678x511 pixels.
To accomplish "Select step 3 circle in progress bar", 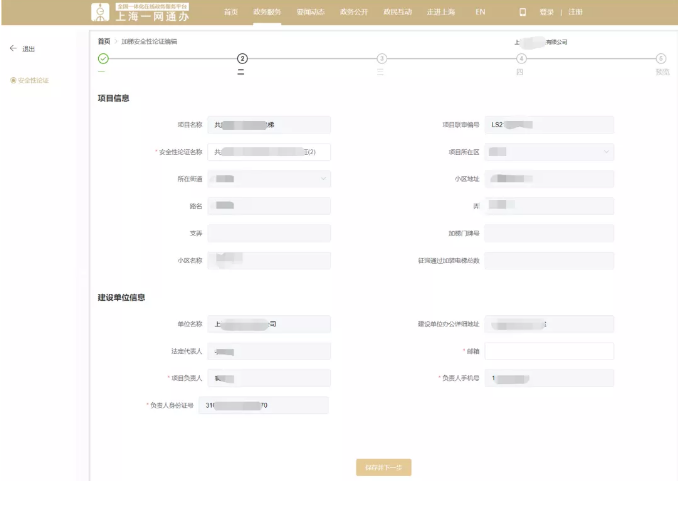I will click(381, 59).
